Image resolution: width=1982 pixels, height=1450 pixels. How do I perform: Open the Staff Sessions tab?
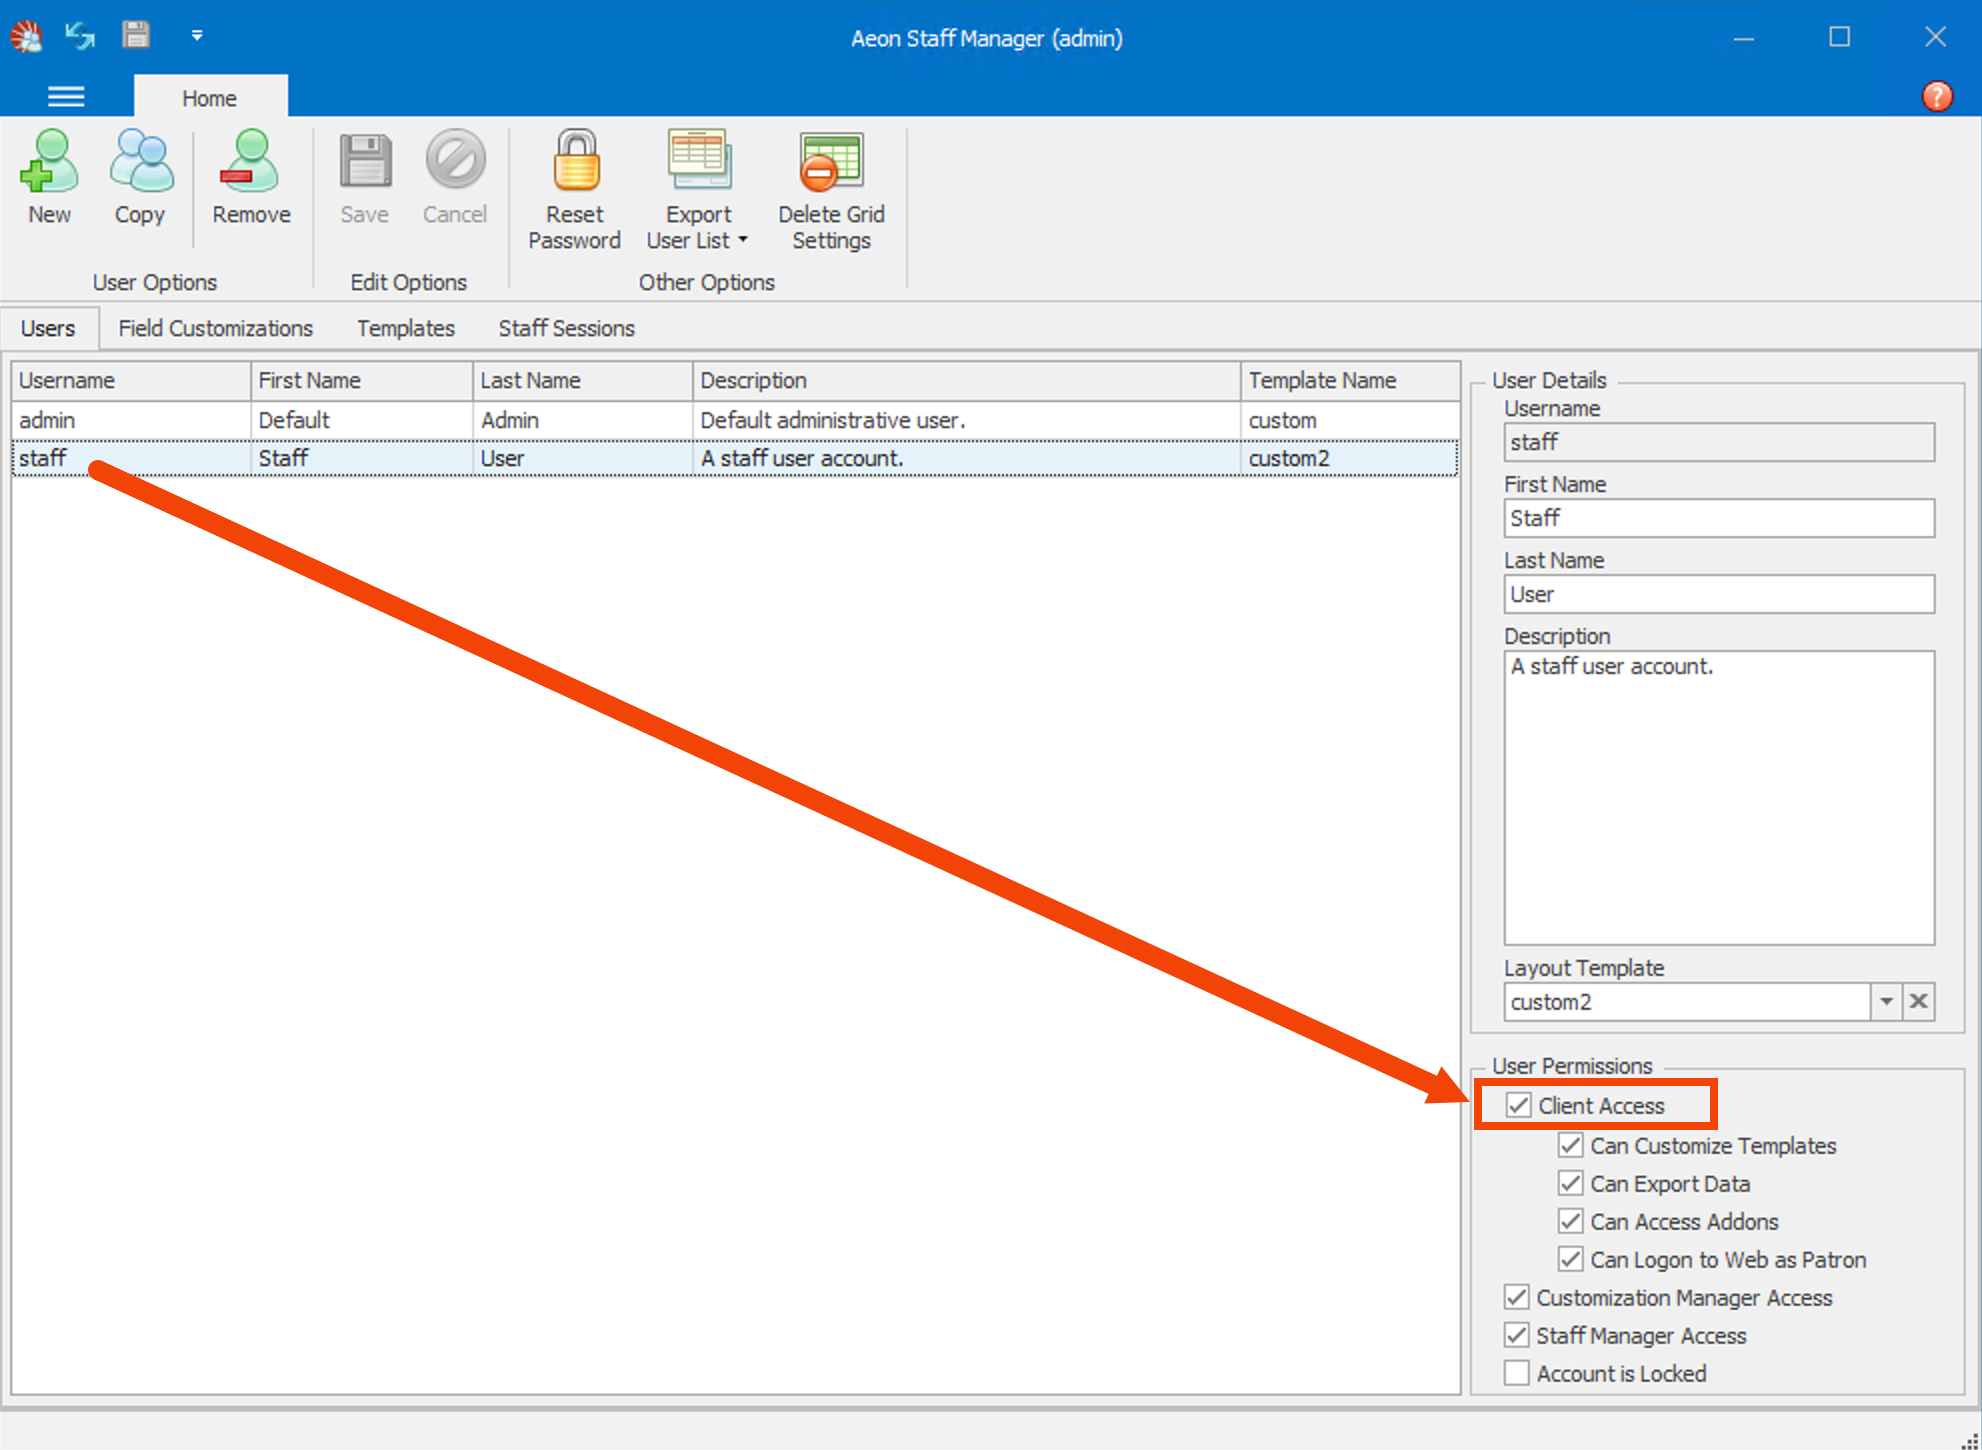click(x=566, y=328)
